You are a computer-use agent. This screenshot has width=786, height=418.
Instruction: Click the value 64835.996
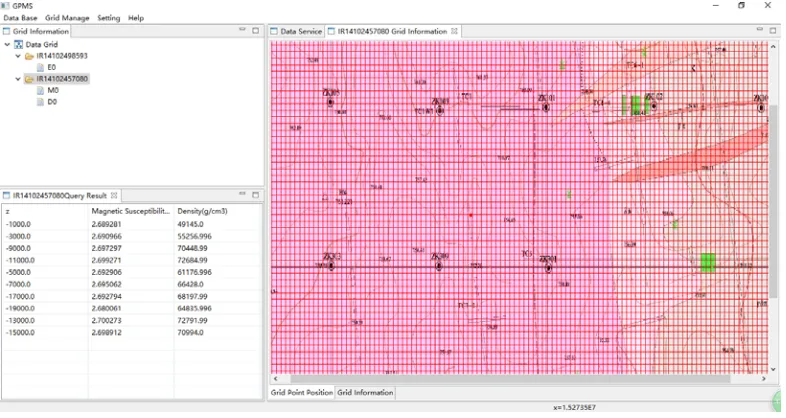pos(194,309)
